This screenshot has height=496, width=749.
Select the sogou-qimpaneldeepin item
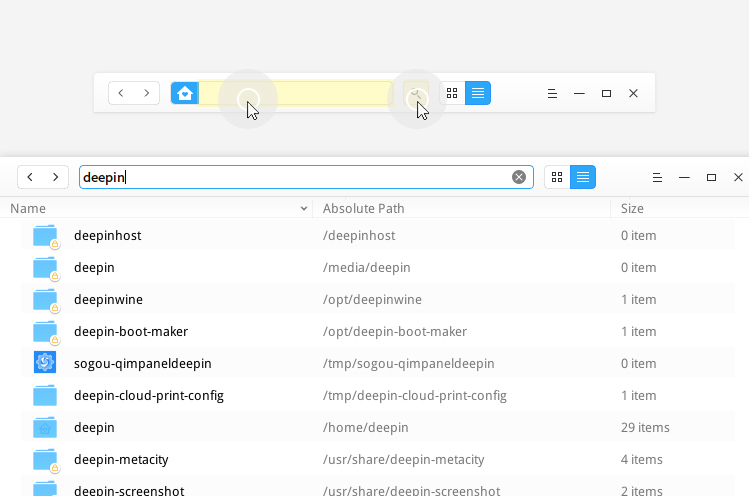pyautogui.click(x=378, y=364)
